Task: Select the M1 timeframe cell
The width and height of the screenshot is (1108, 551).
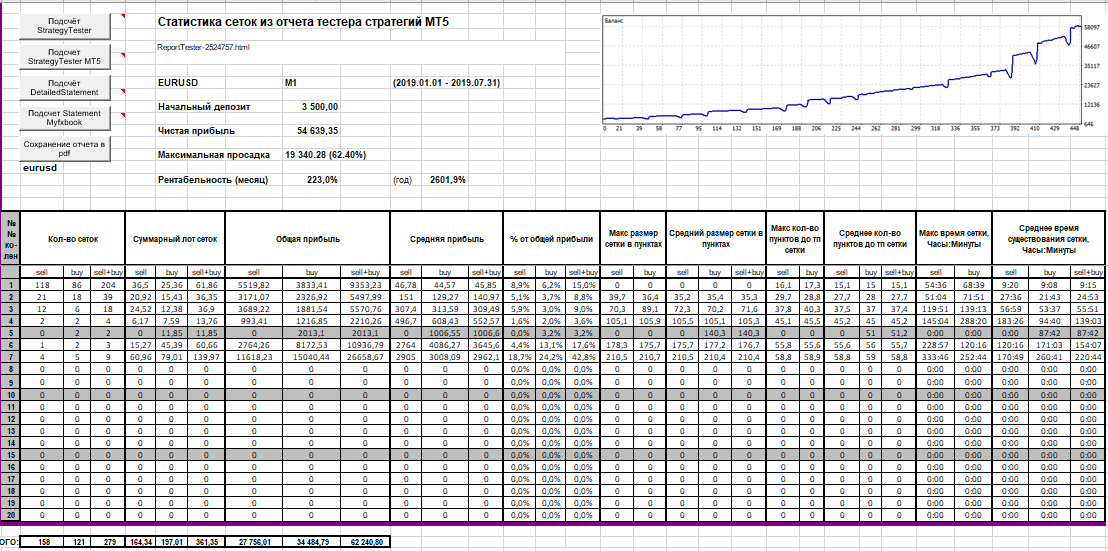Action: pyautogui.click(x=290, y=83)
